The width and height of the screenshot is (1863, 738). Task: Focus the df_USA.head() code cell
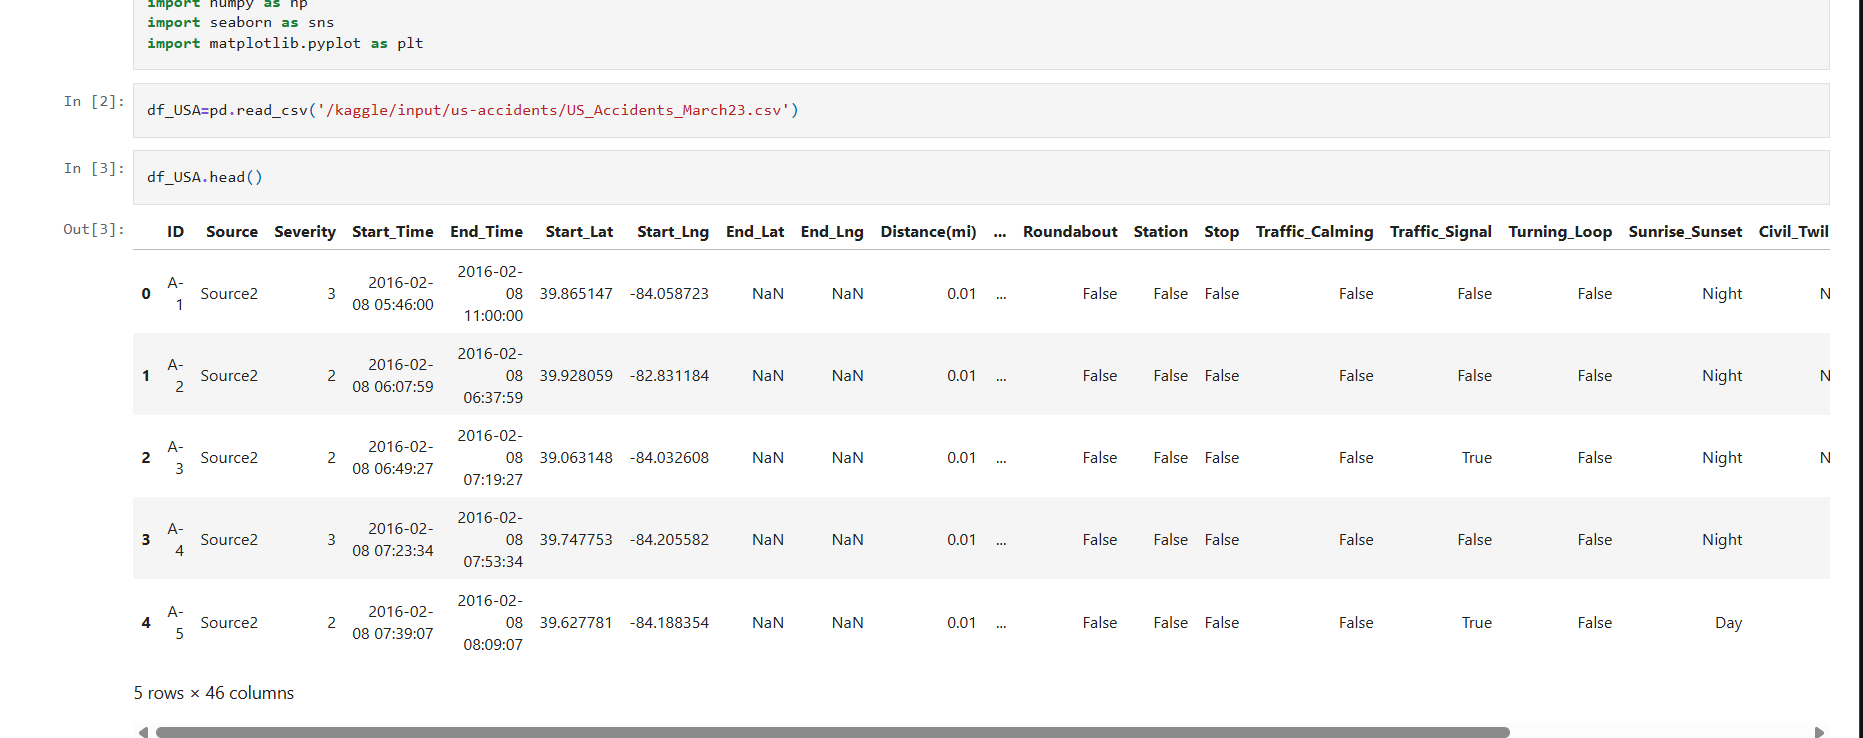click(x=980, y=177)
